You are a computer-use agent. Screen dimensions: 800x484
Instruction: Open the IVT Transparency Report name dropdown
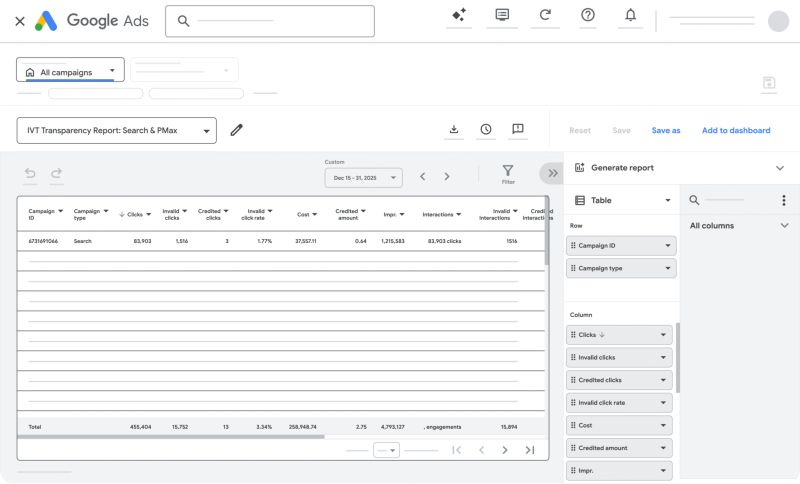pos(116,131)
